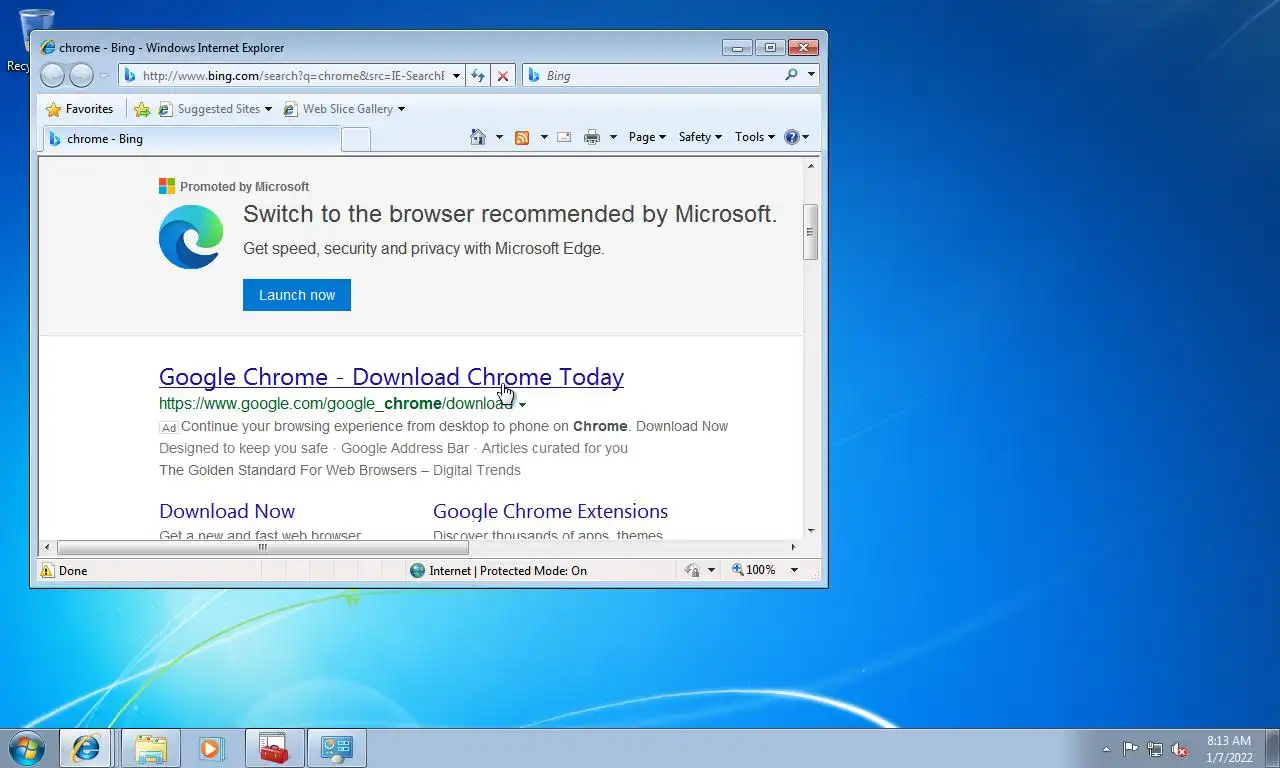The height and width of the screenshot is (768, 1280).
Task: Open the recent pages dropdown arrow
Action: coord(103,76)
